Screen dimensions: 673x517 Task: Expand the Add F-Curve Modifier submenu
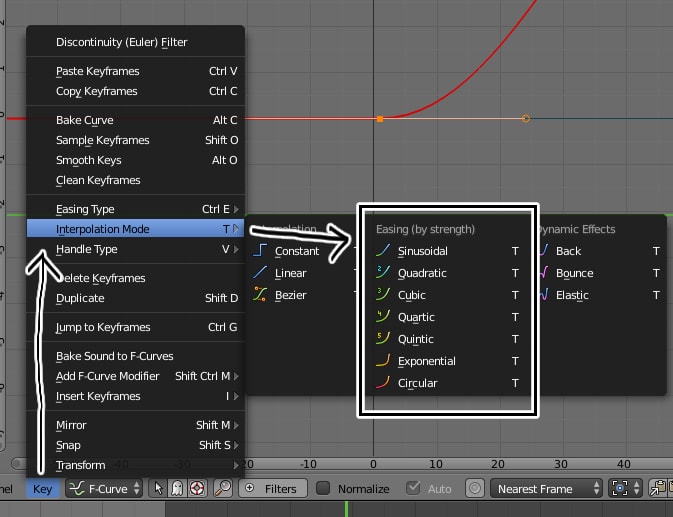click(x=135, y=376)
